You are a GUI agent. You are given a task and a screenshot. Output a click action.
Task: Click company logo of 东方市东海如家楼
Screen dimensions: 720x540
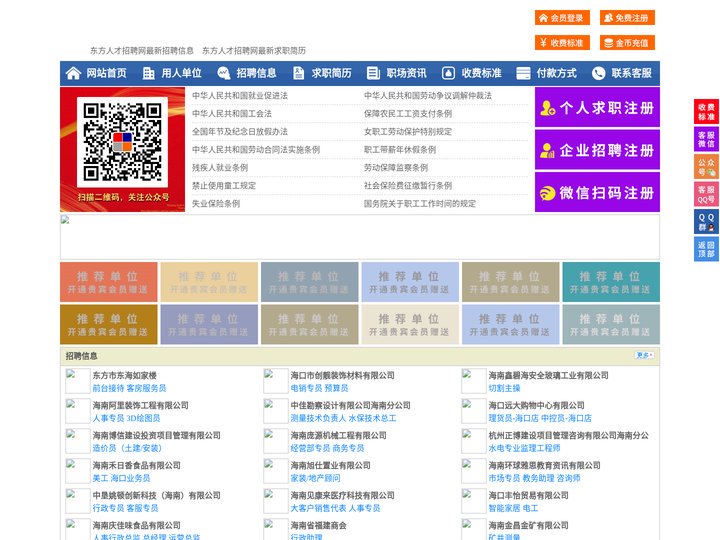coord(77,381)
